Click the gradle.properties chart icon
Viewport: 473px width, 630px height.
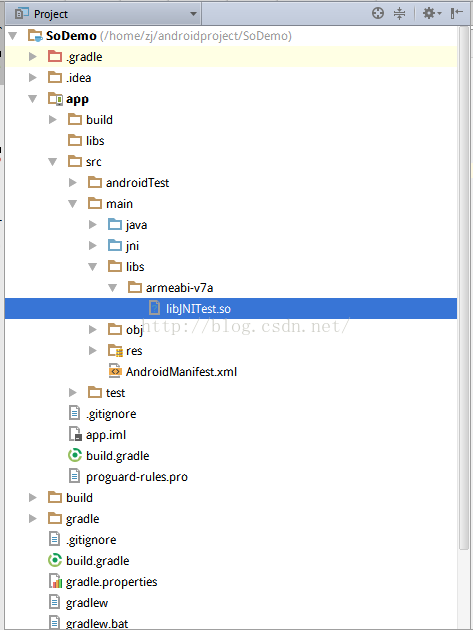click(x=55, y=581)
